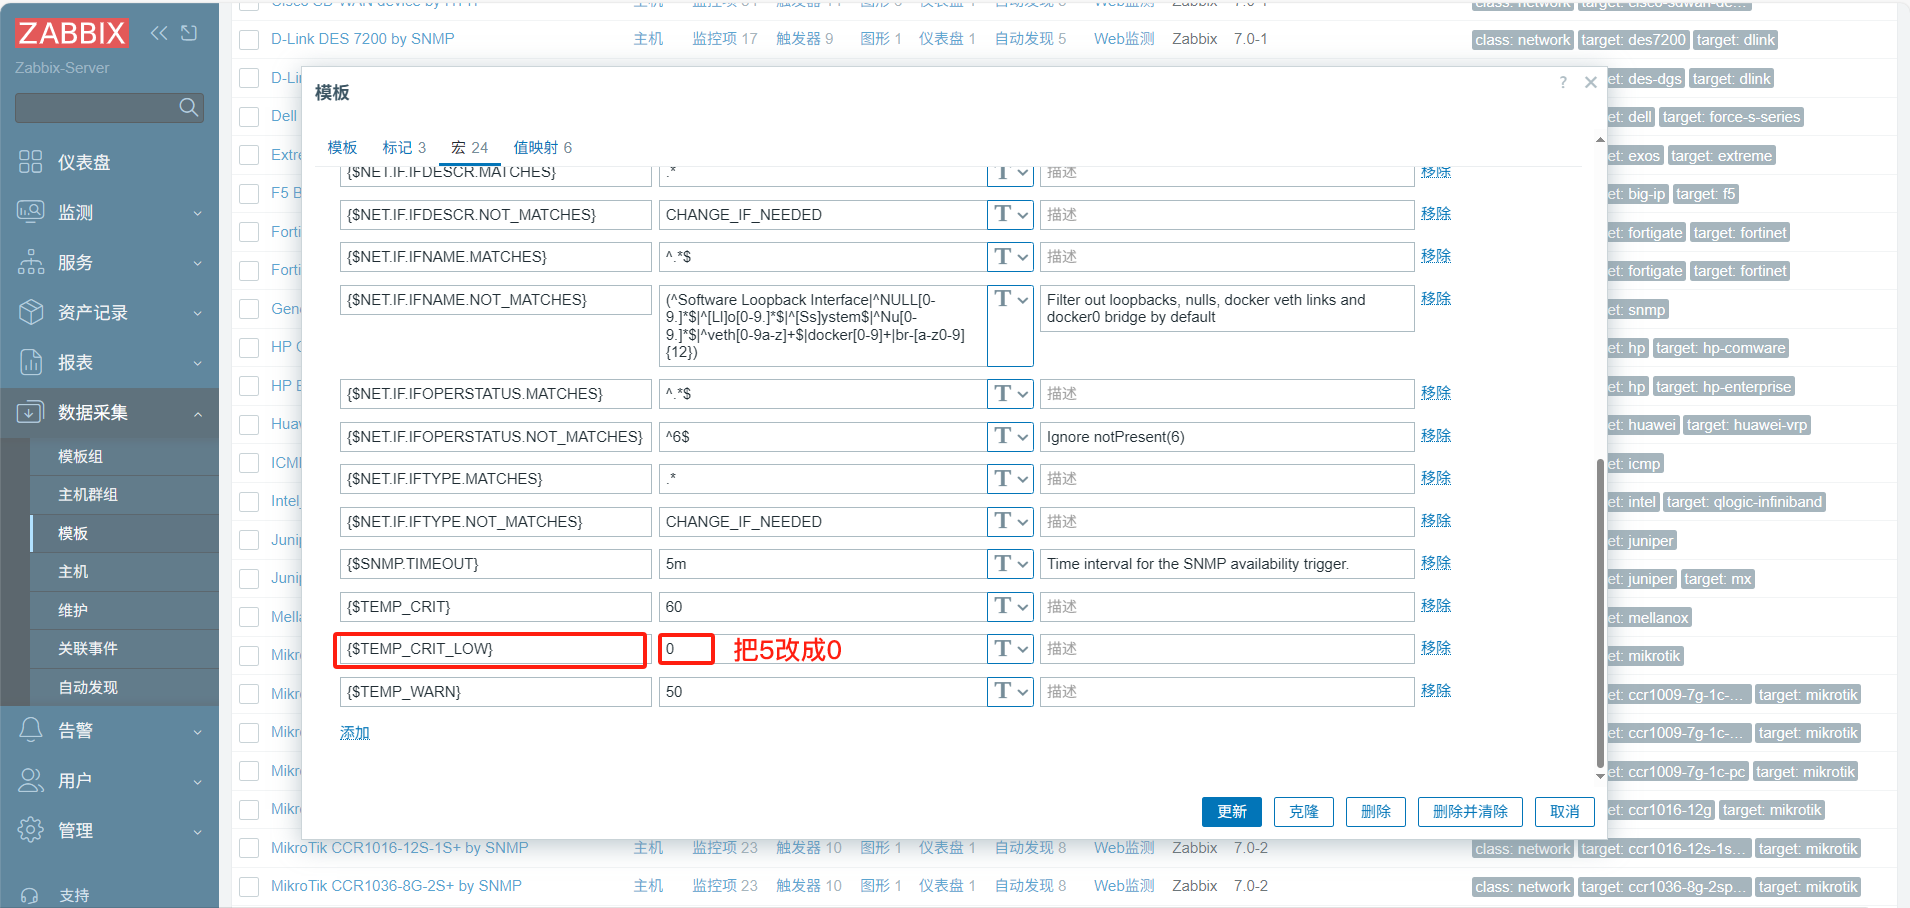Click the 取消 button

tap(1565, 812)
